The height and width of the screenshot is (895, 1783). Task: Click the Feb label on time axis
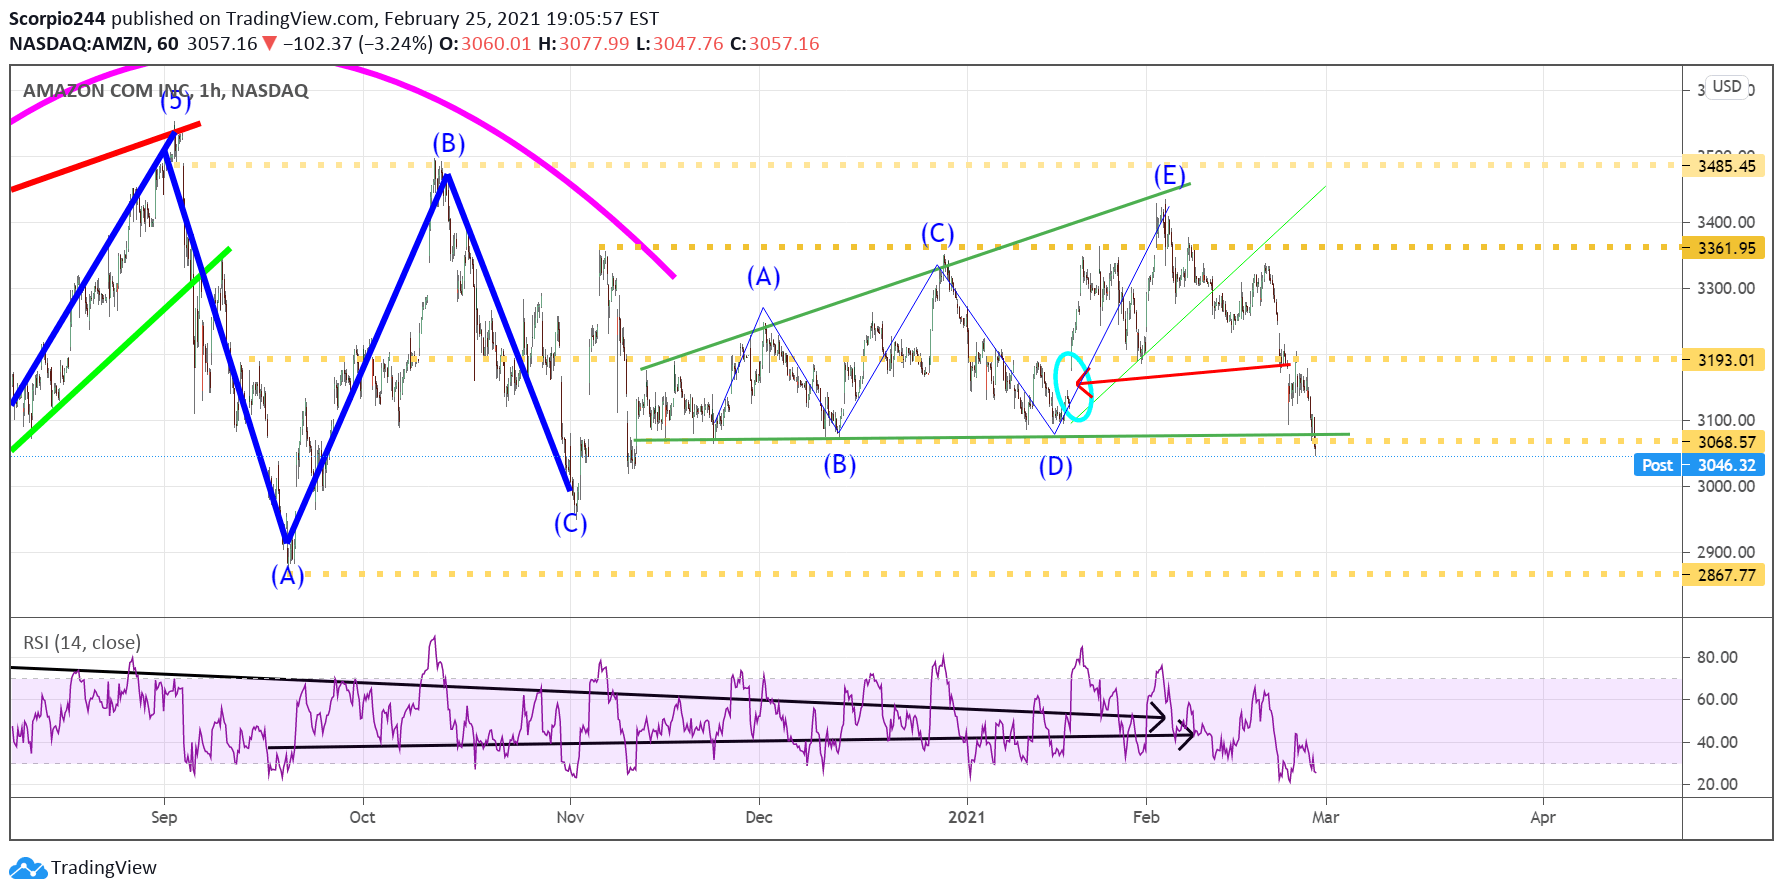click(x=1146, y=817)
